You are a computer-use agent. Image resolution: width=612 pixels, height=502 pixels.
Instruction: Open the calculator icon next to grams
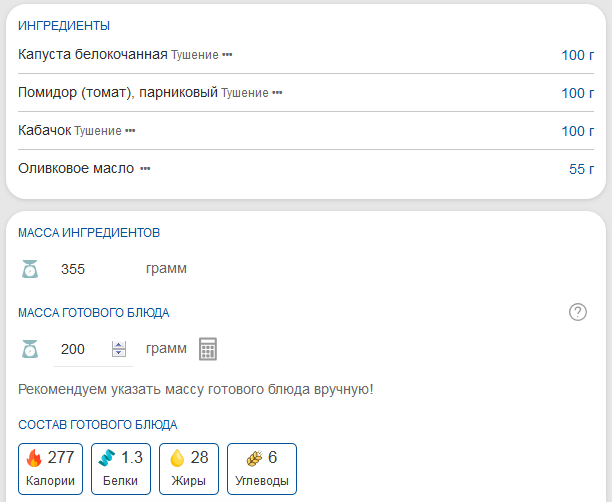(208, 349)
